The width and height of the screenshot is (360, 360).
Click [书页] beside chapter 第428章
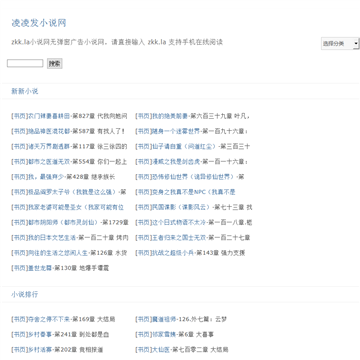[19, 177]
